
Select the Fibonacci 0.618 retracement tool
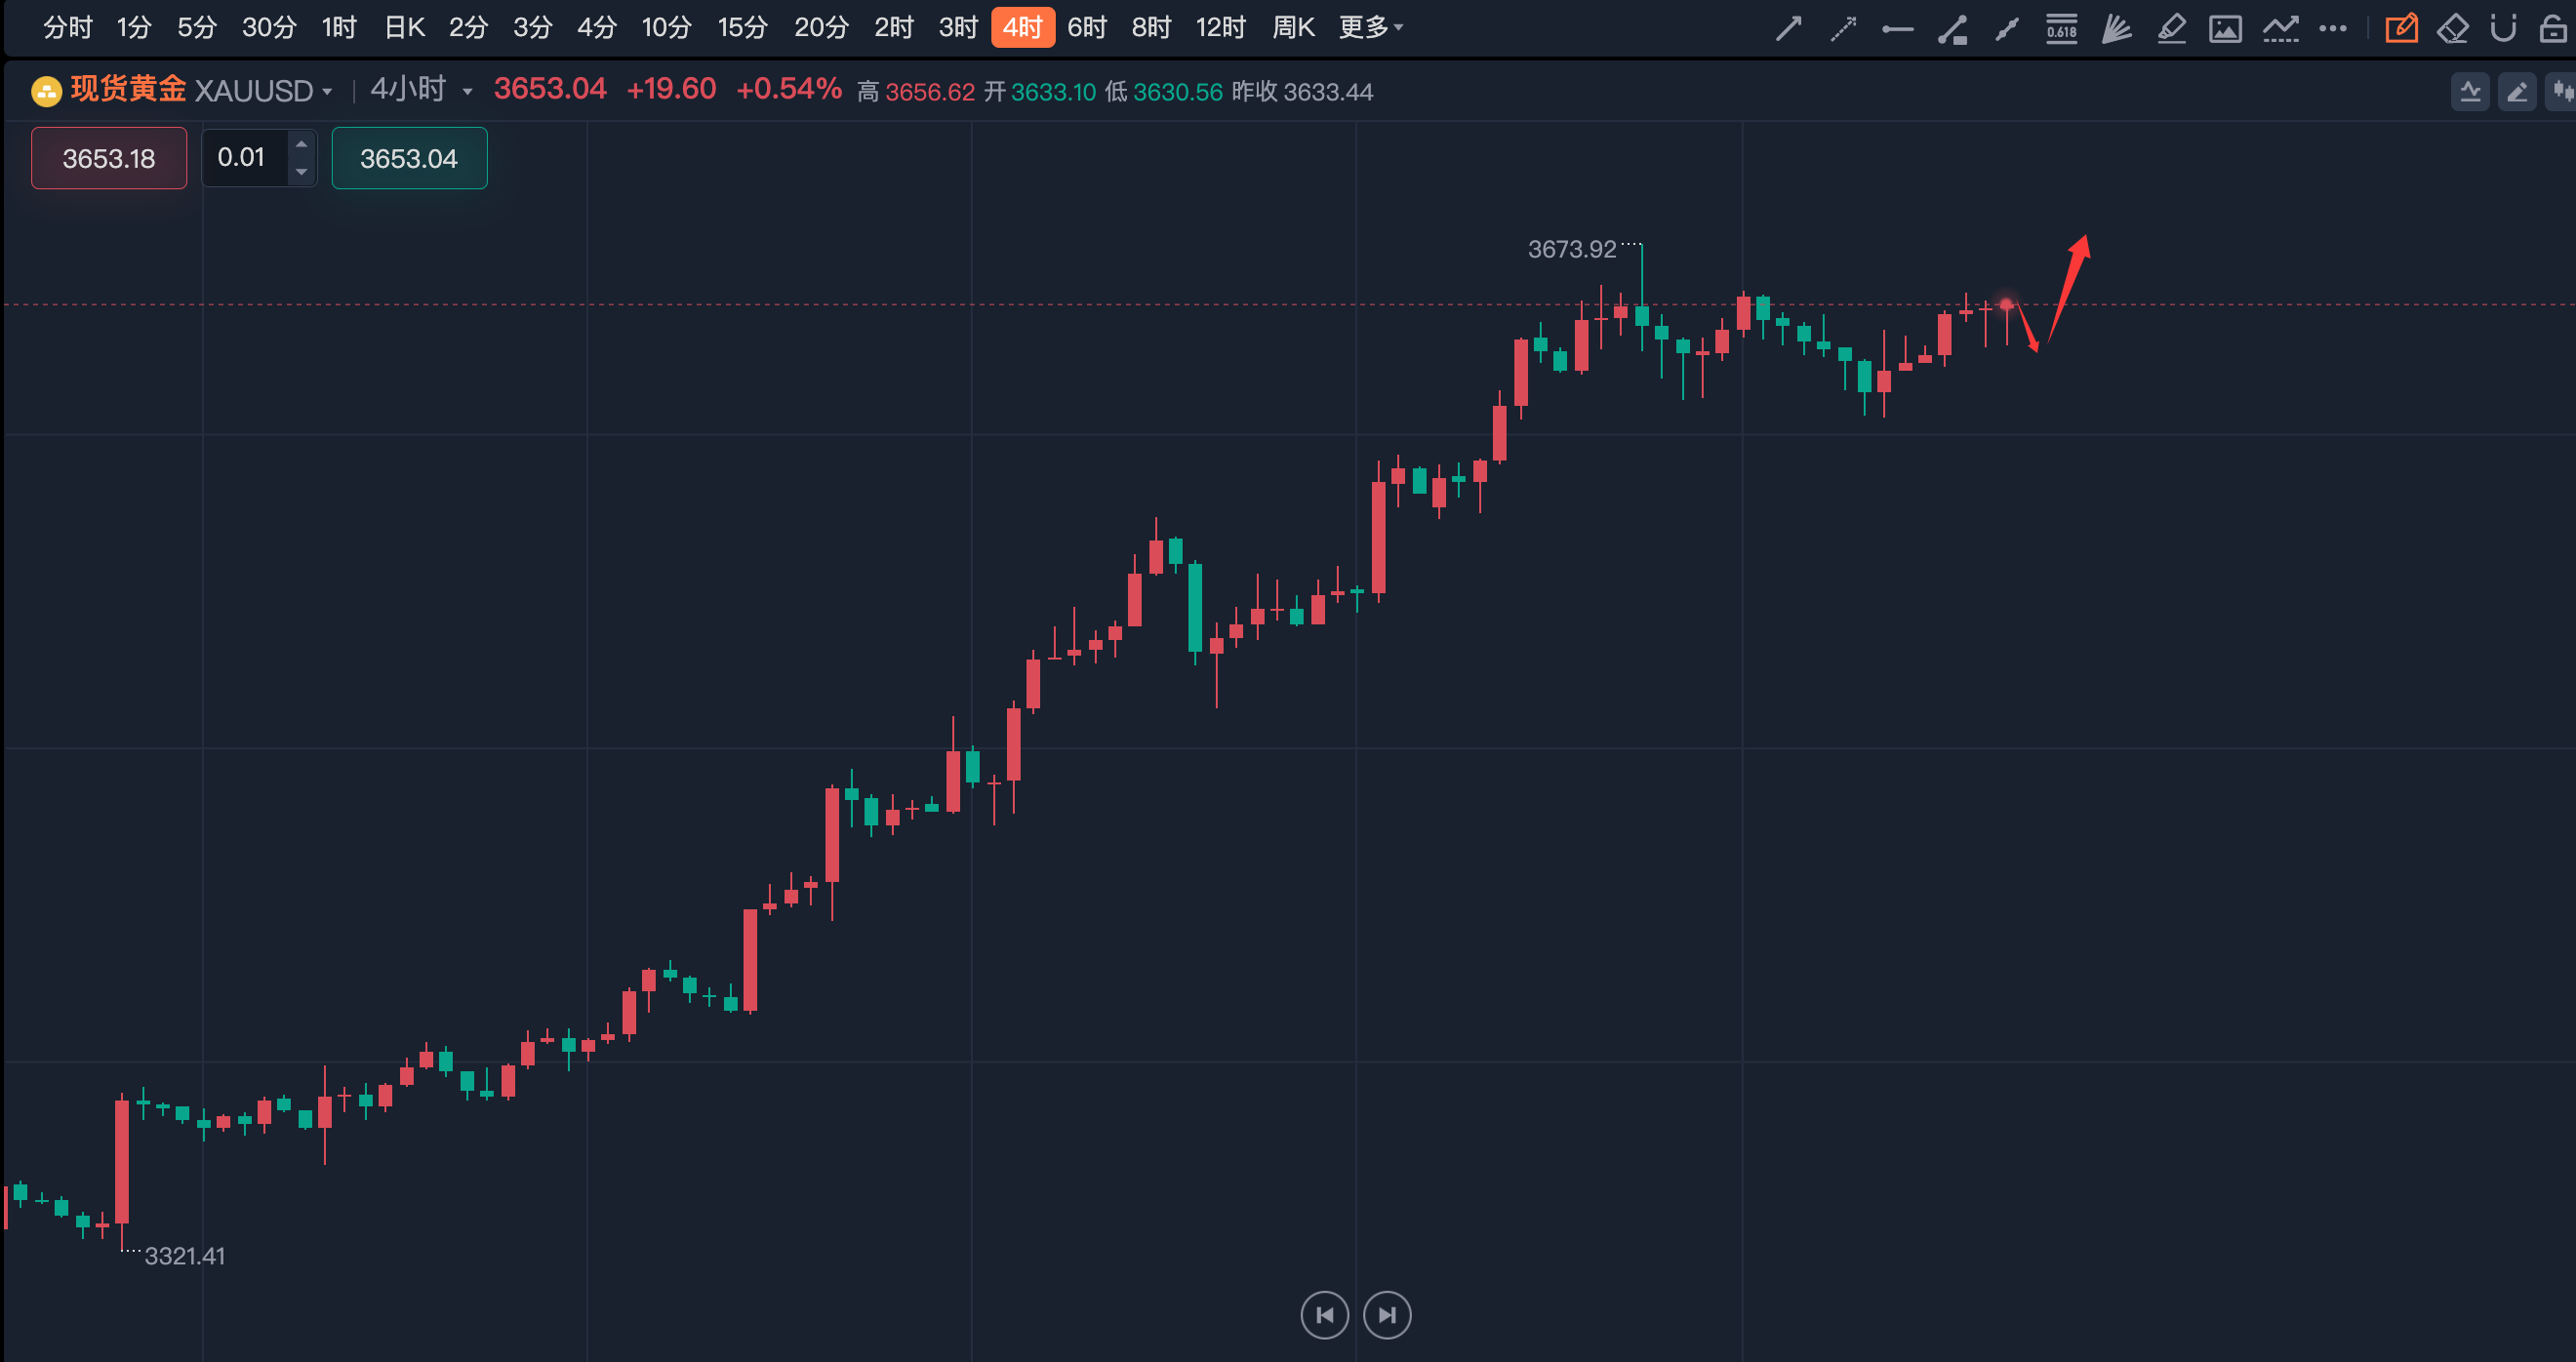tap(2061, 28)
